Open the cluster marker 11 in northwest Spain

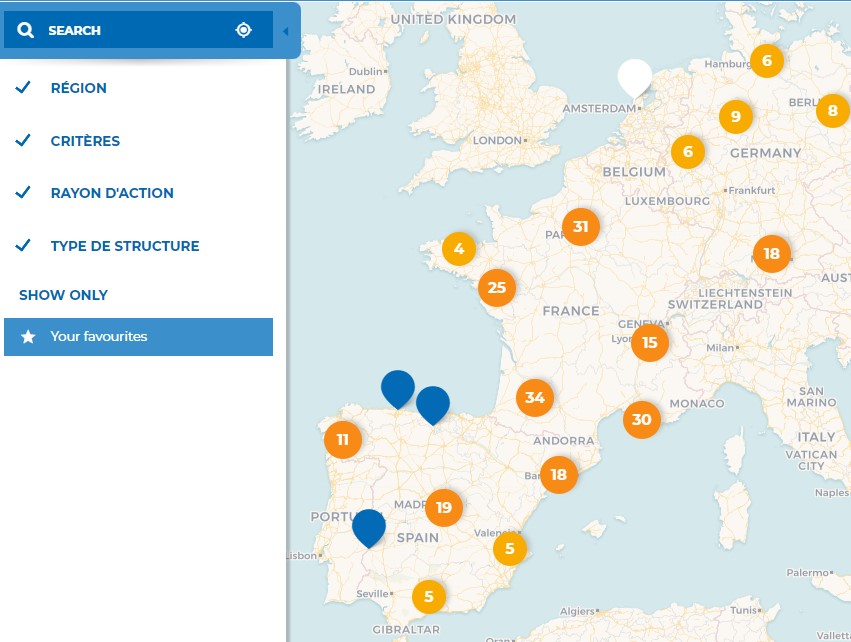coord(342,440)
